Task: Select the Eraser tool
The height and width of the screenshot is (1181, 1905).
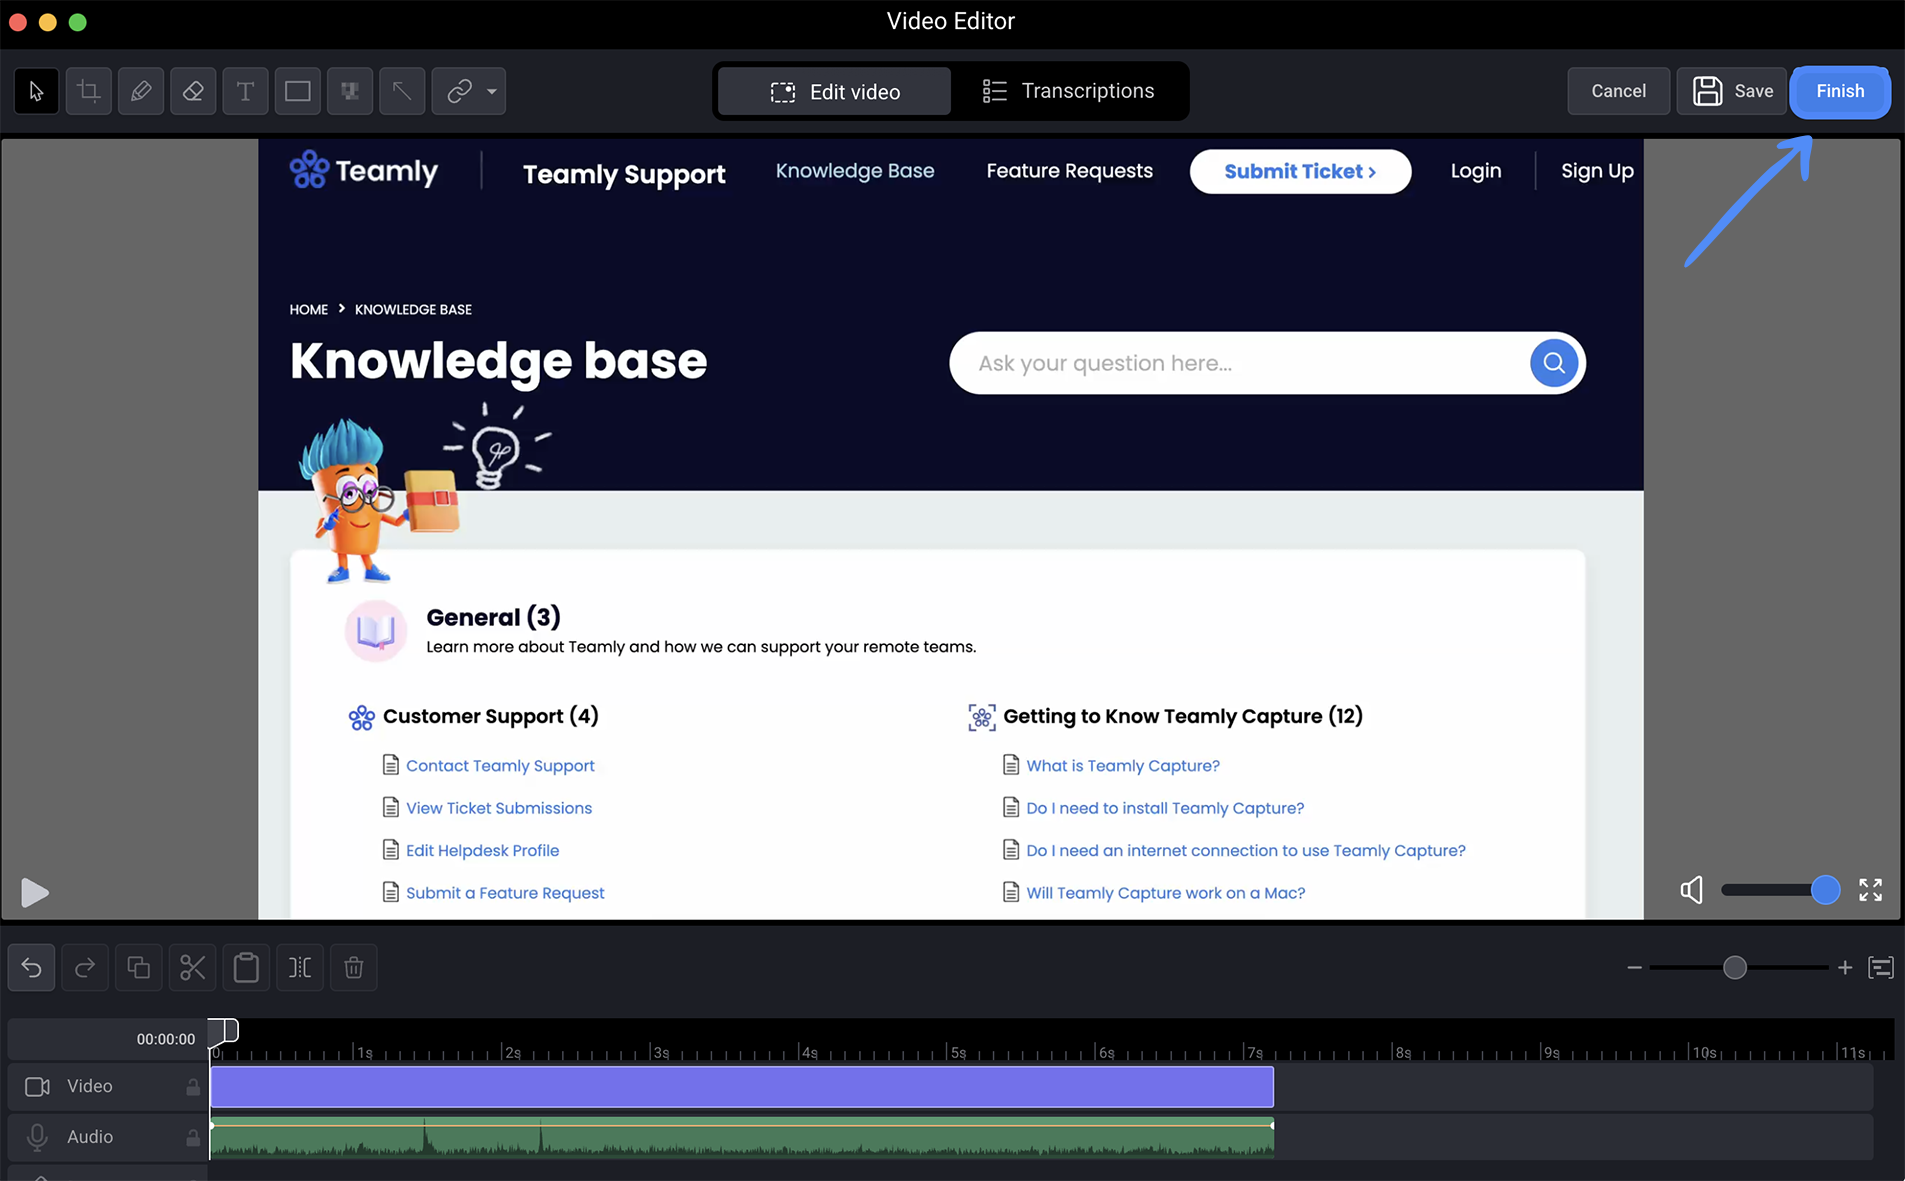Action: [193, 91]
